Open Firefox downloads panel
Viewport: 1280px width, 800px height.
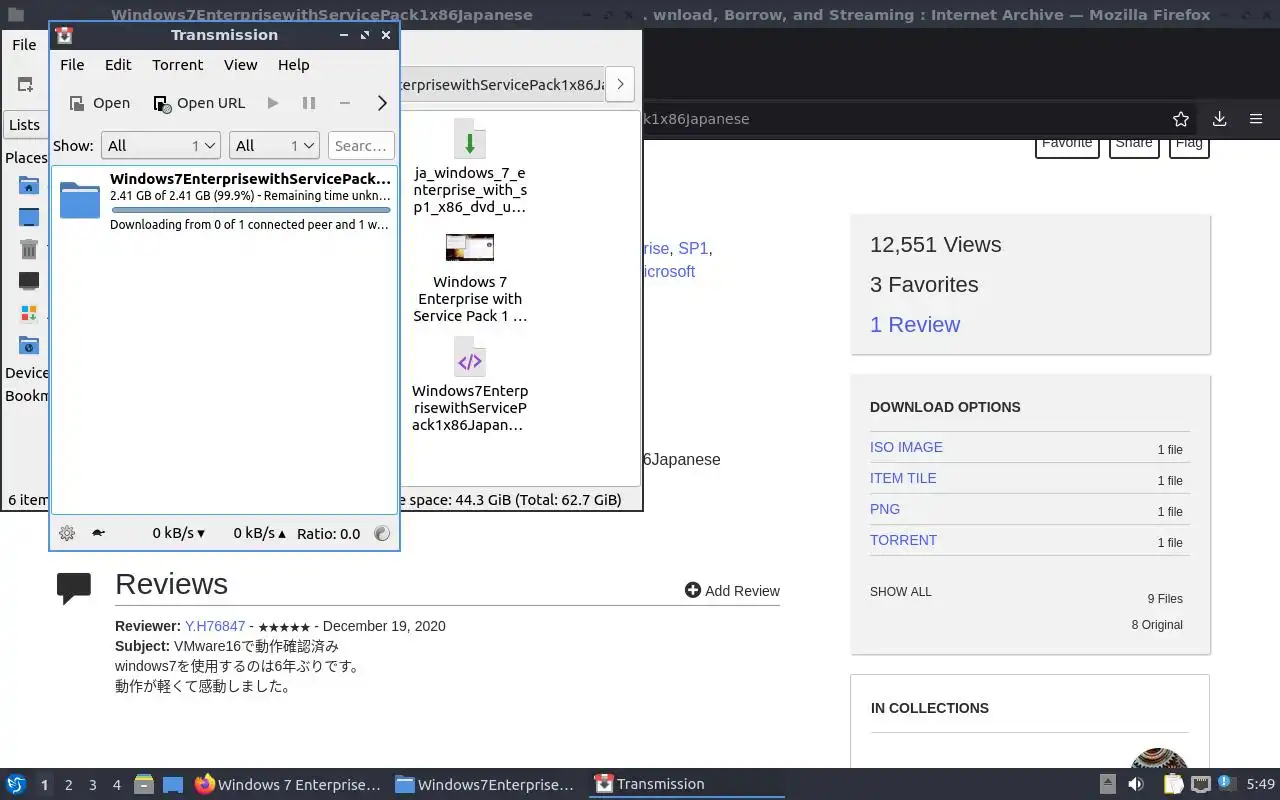tap(1219, 119)
